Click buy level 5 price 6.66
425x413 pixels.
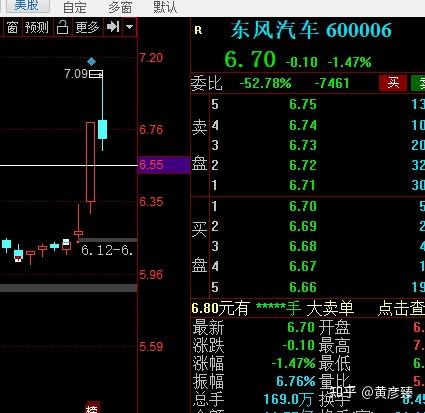[303, 287]
